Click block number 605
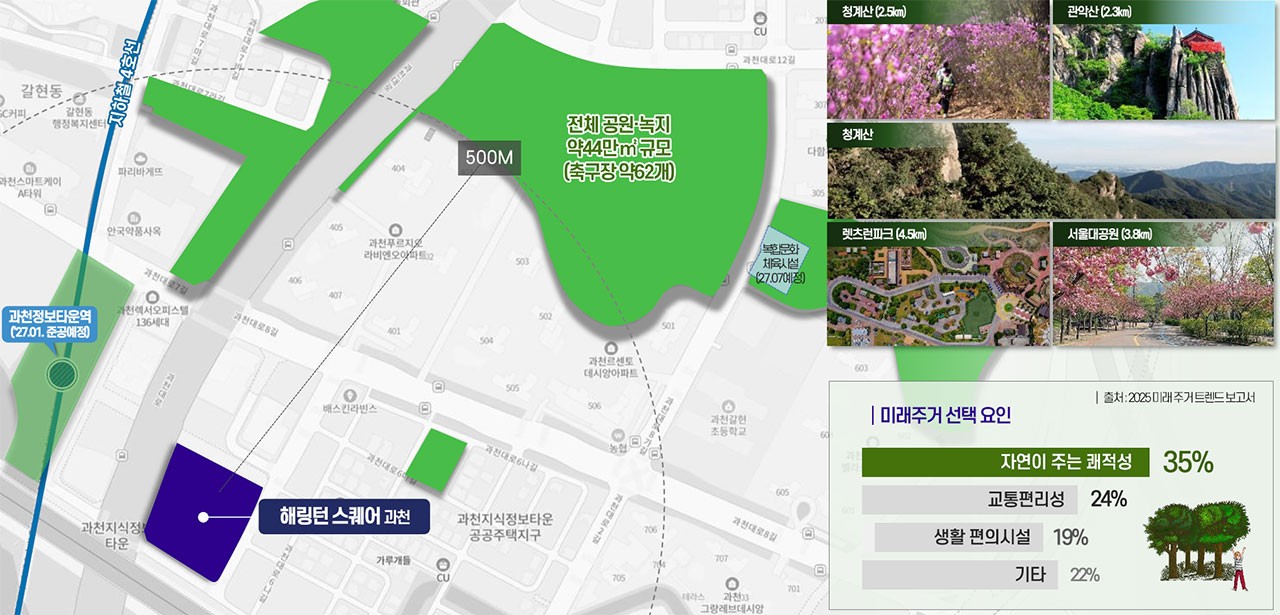Image resolution: width=1280 pixels, height=615 pixels. pyautogui.click(x=781, y=493)
